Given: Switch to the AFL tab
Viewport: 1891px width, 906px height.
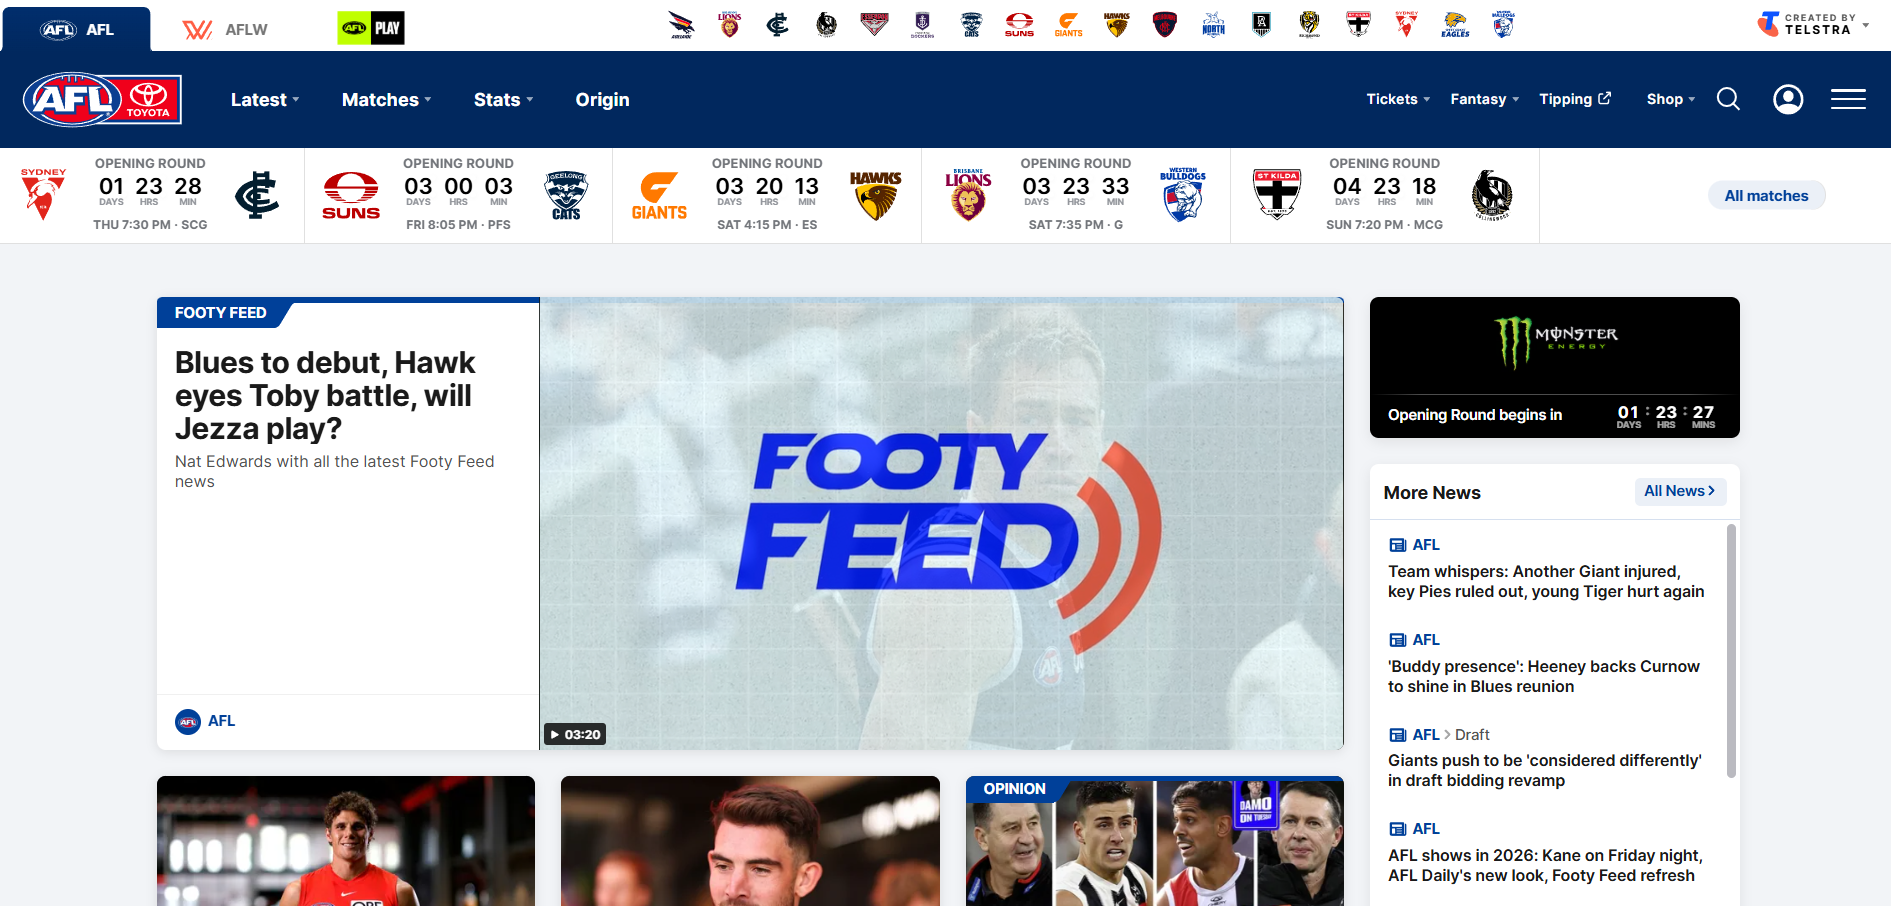Looking at the screenshot, I should [77, 29].
